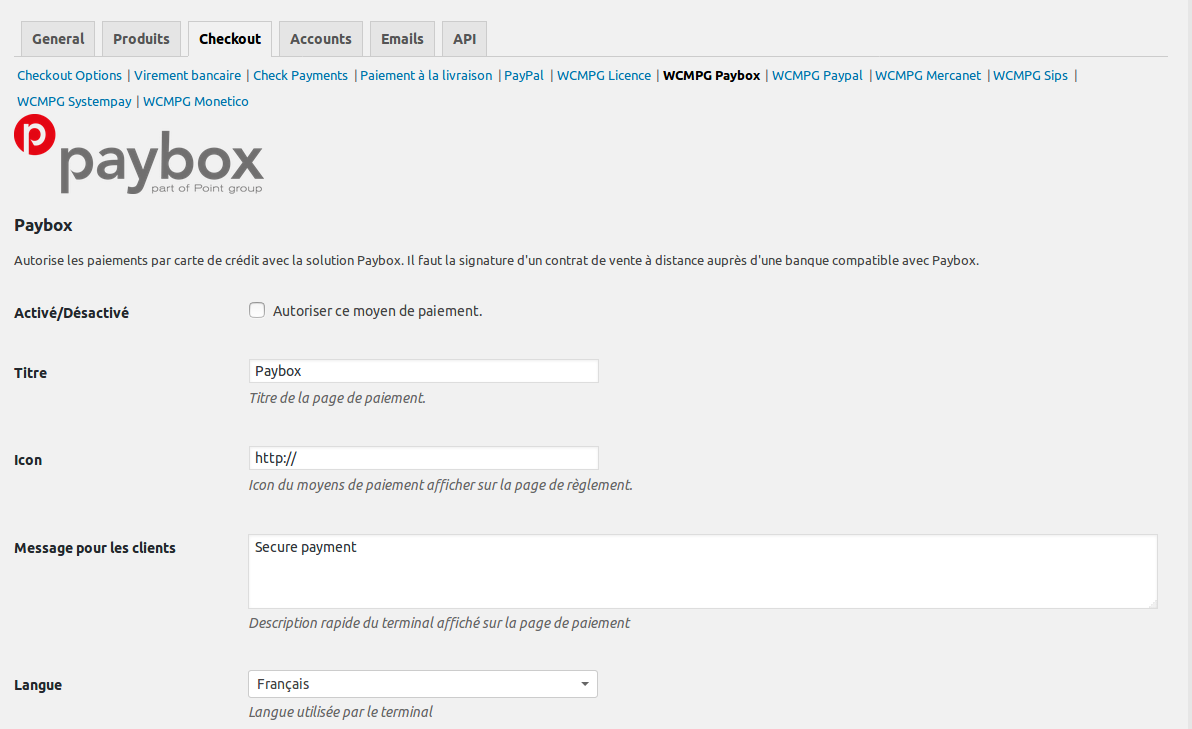Switch to the Produits tab
Image resolution: width=1192 pixels, height=729 pixels.
[x=141, y=39]
